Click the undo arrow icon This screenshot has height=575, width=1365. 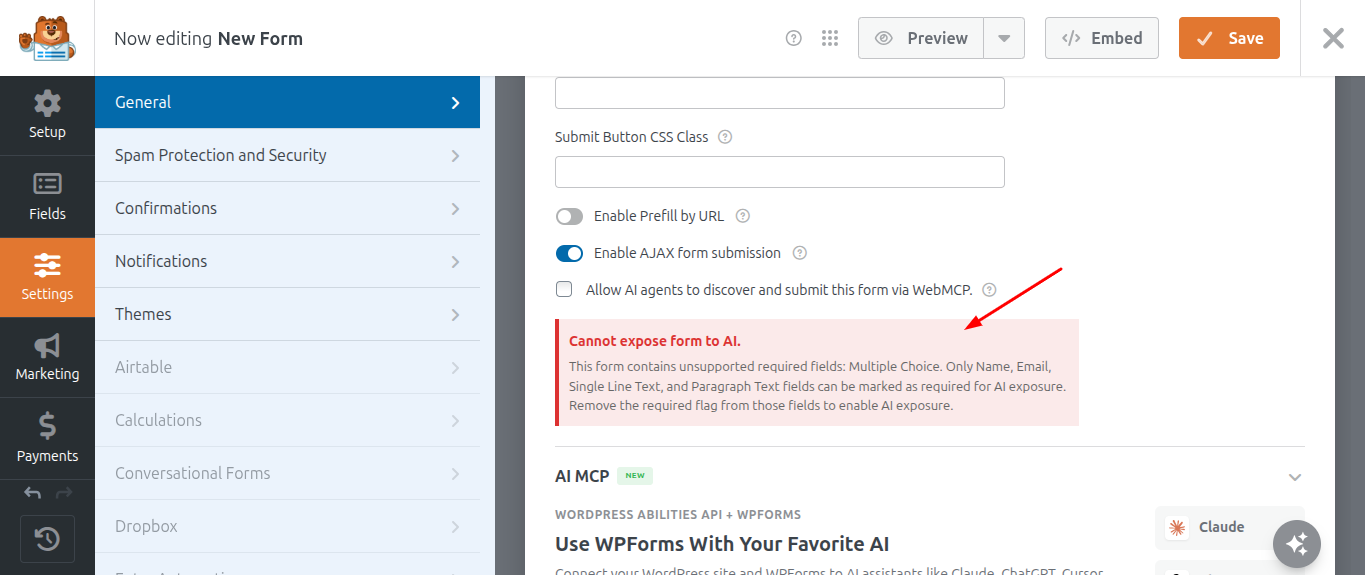32,492
